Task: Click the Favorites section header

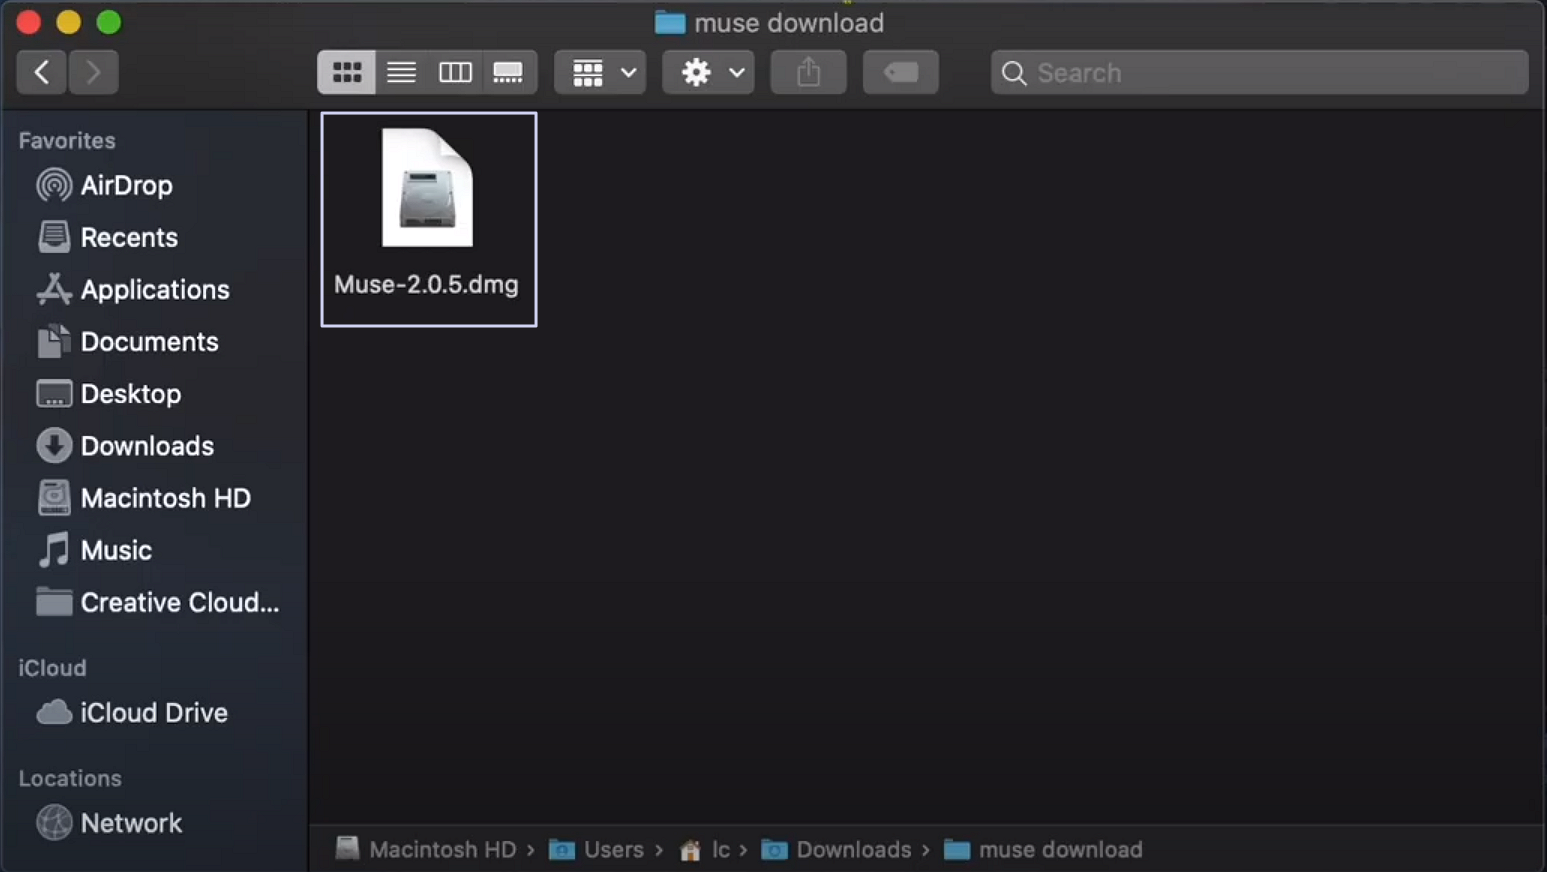Action: pos(67,140)
